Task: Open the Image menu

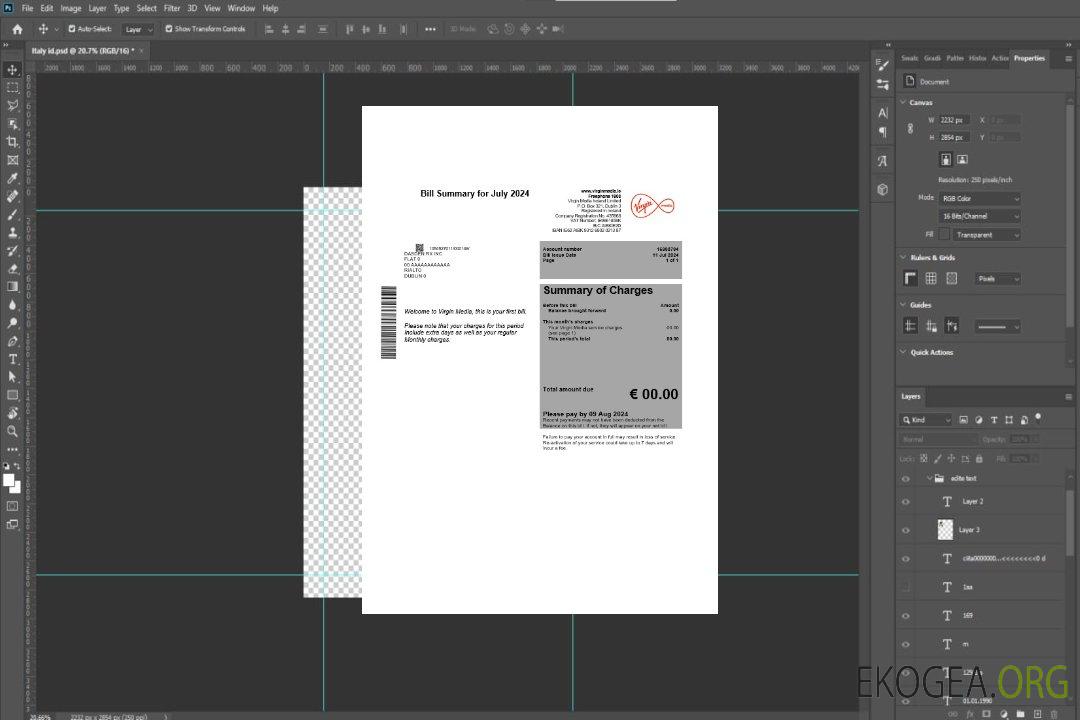Action: [x=70, y=8]
